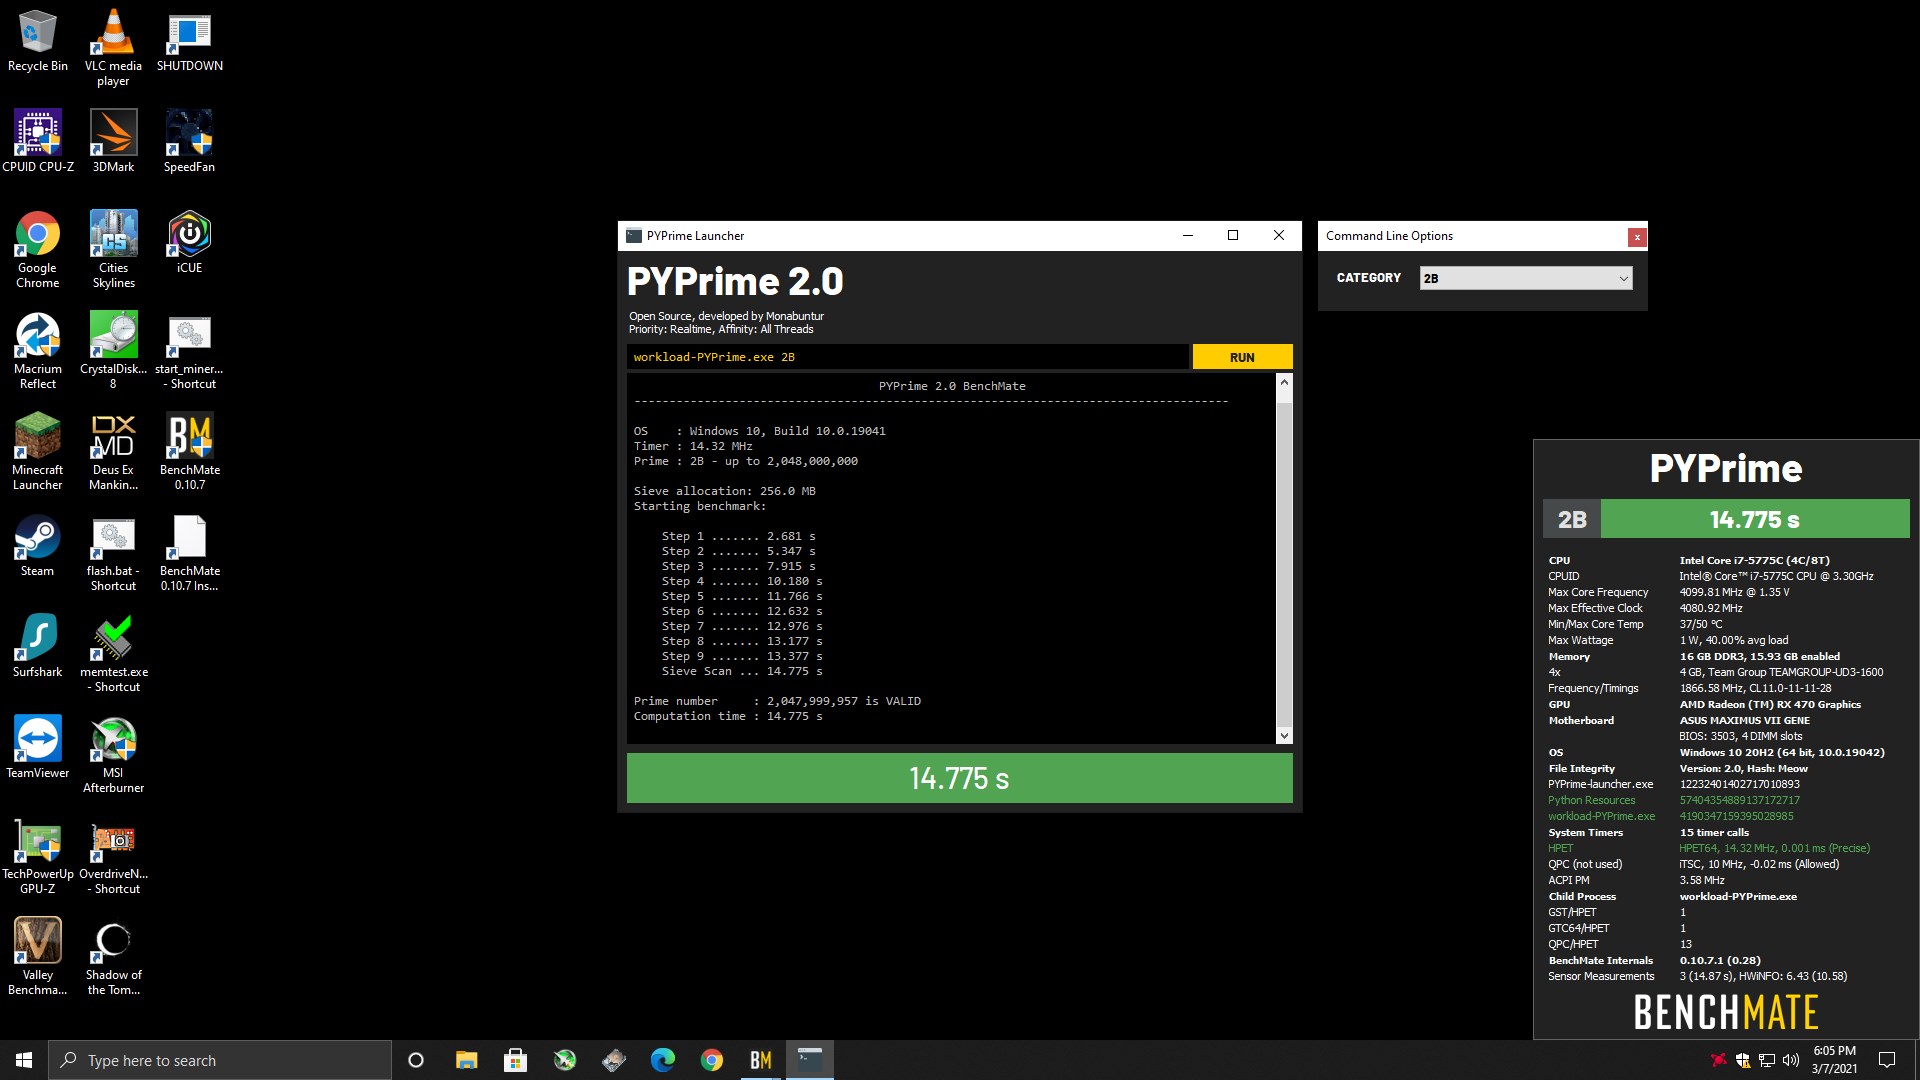
Task: Open Google Chrome desktop shortcut
Action: click(38, 250)
